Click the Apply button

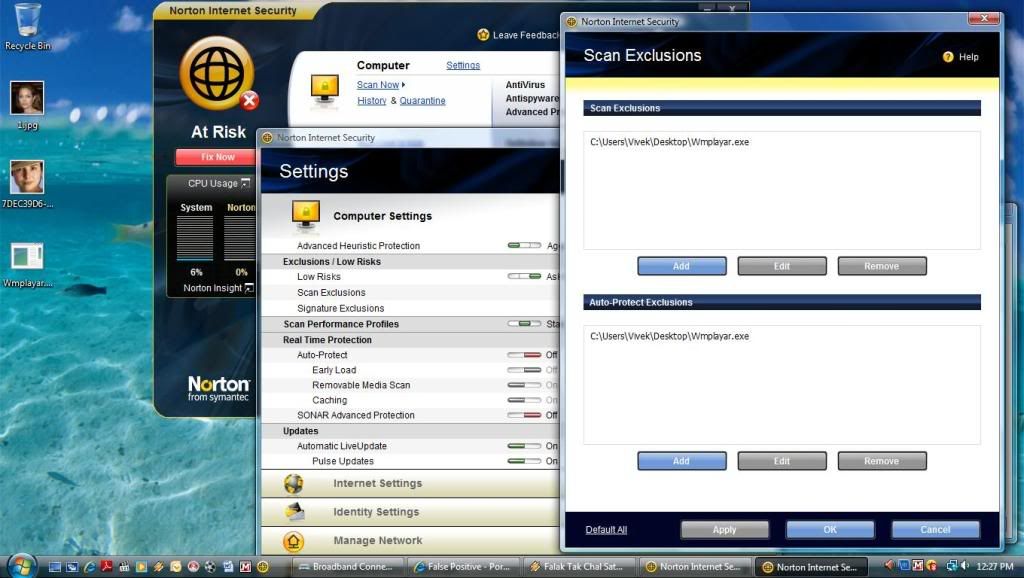(724, 530)
